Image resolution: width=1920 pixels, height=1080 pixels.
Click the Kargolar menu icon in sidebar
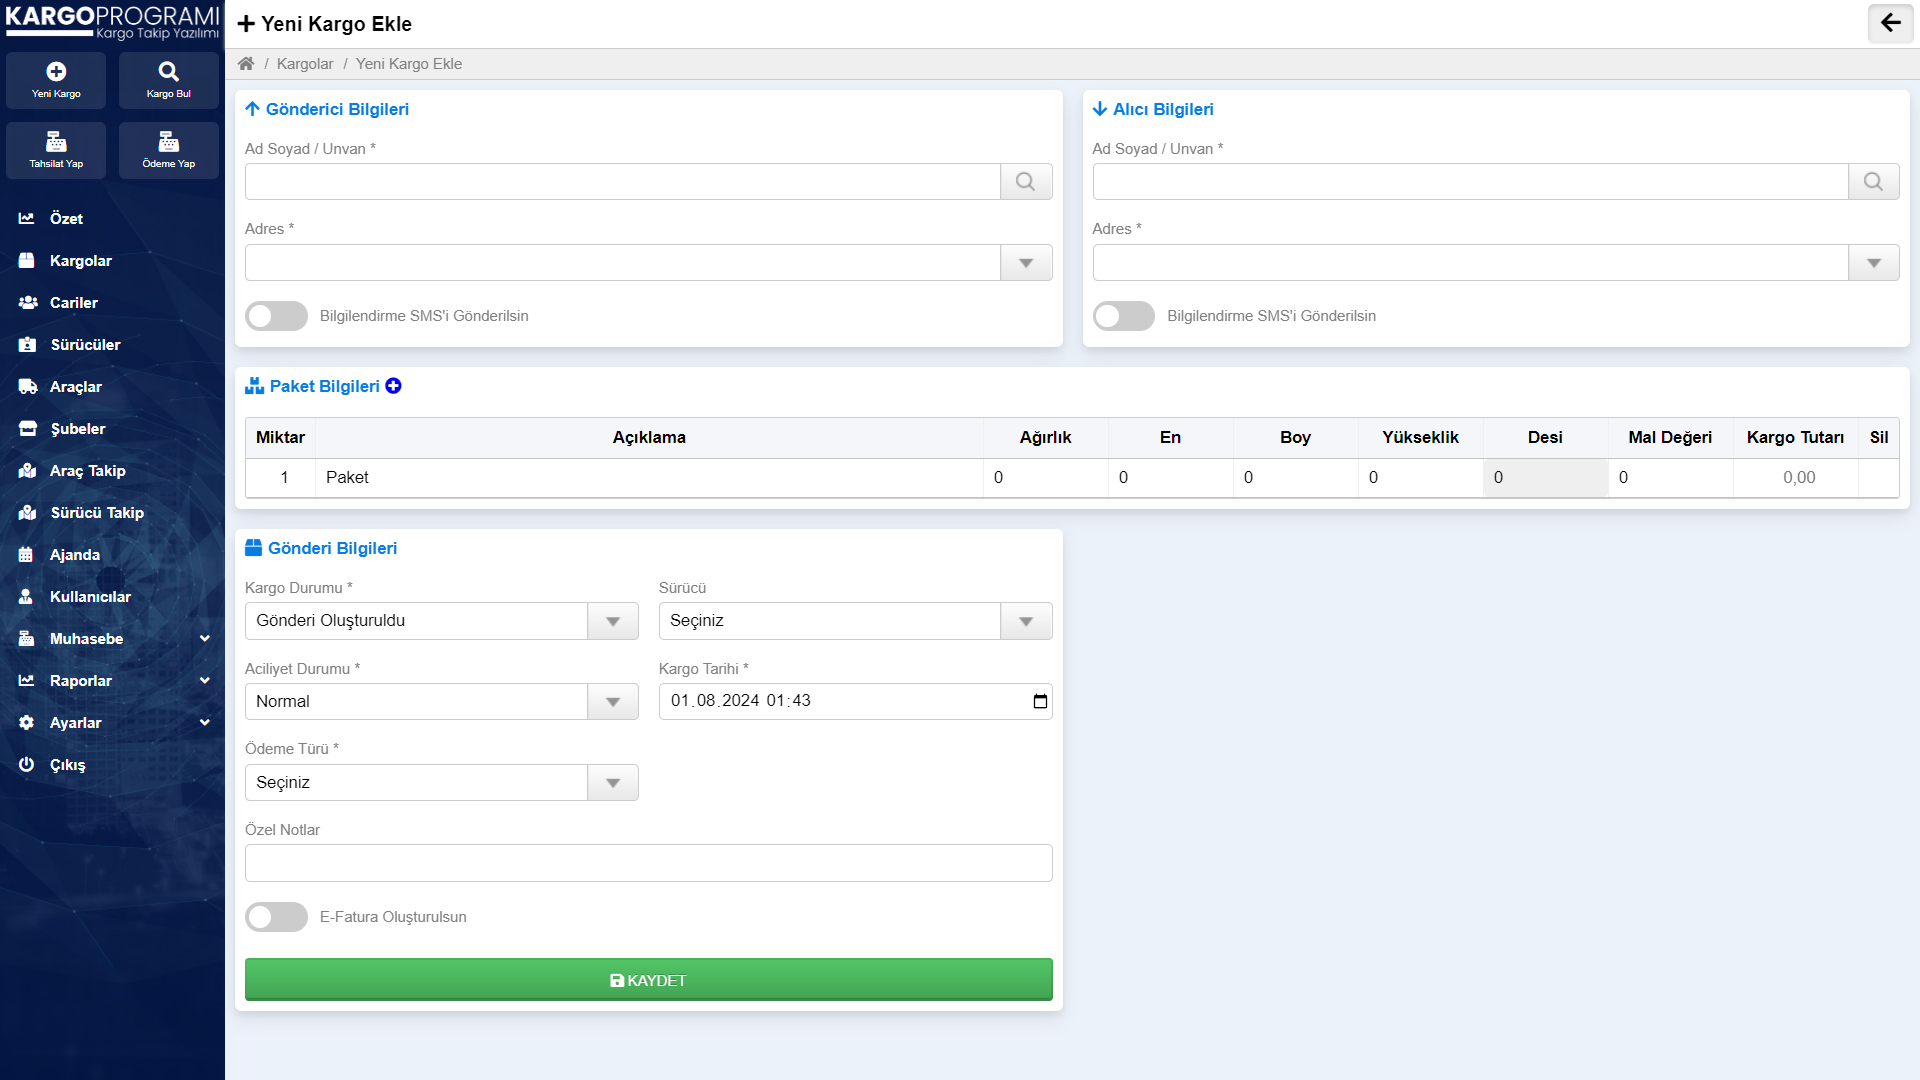[x=28, y=260]
